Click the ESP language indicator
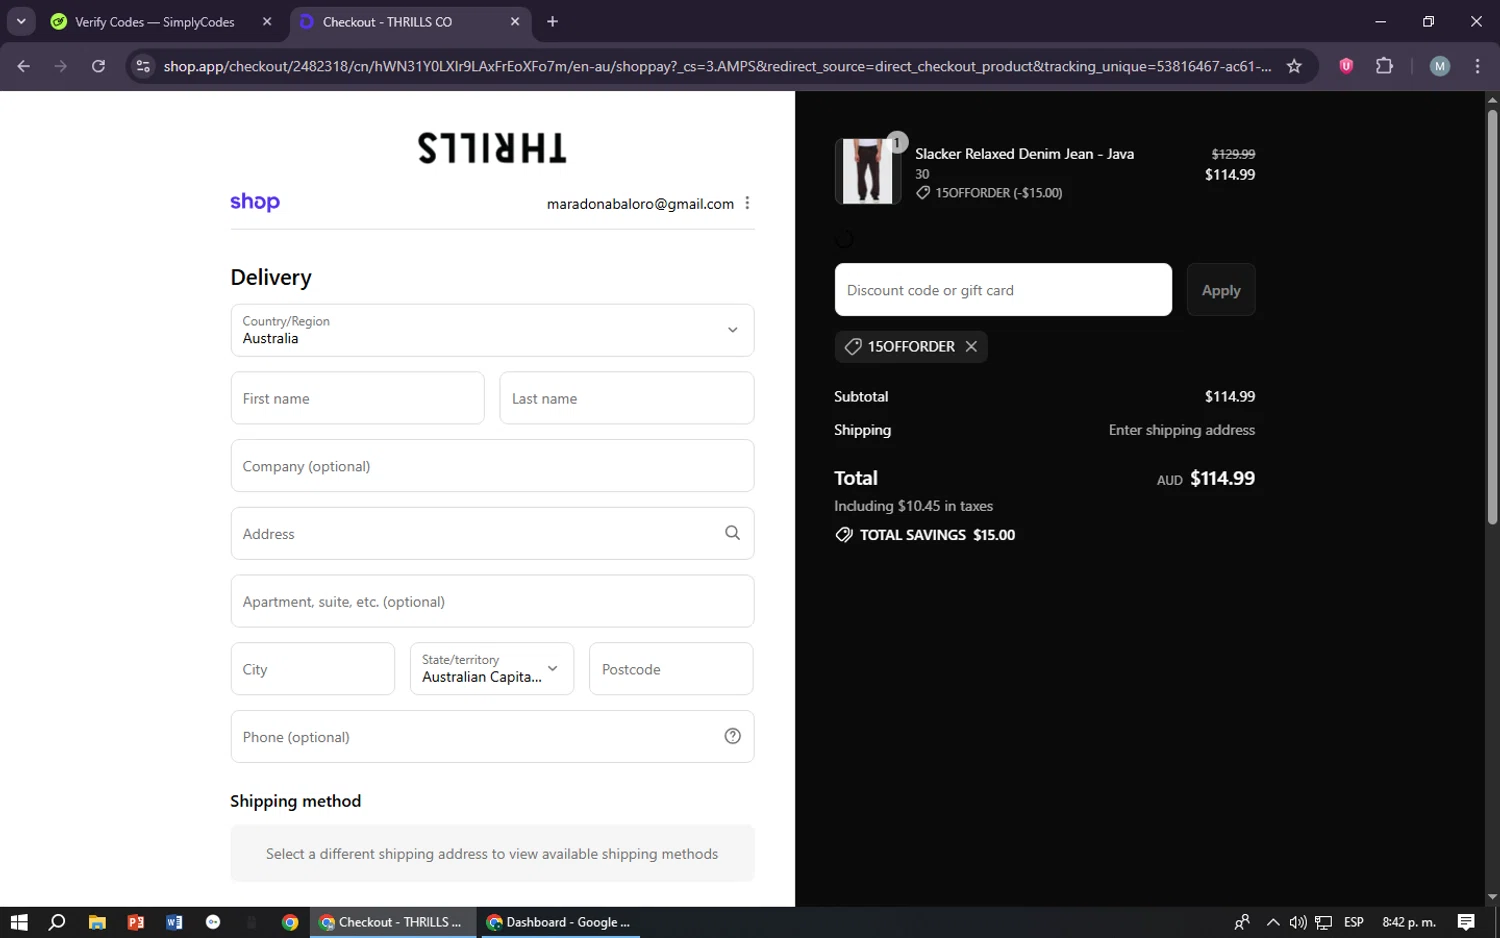1500x938 pixels. click(x=1354, y=922)
